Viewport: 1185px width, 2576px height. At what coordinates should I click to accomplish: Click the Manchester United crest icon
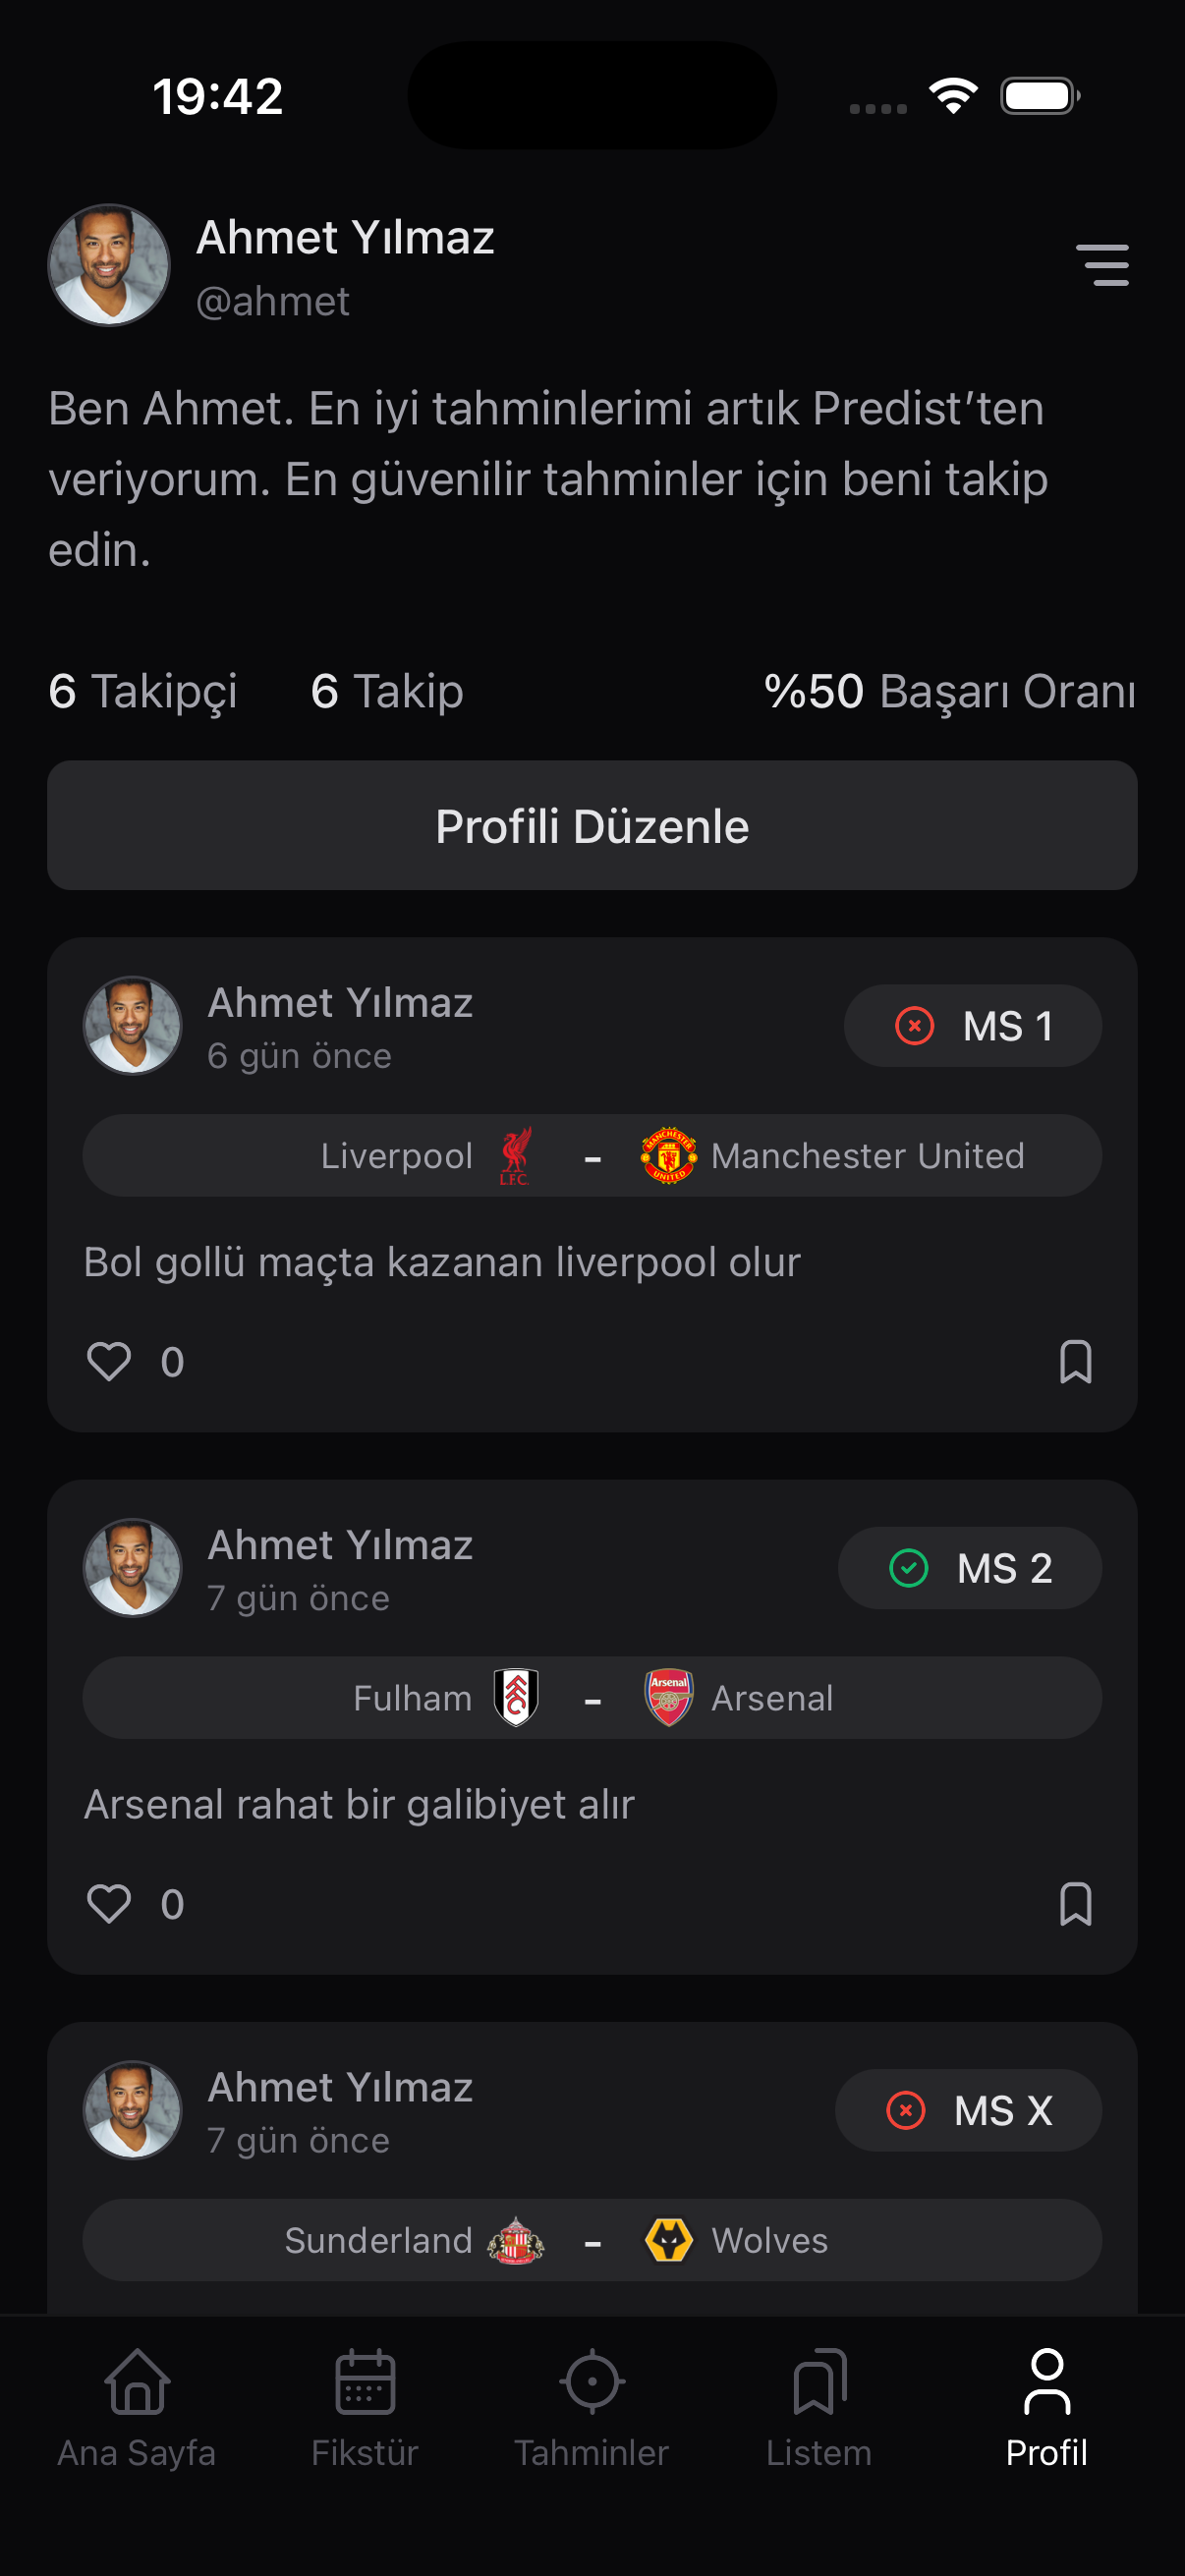tap(669, 1156)
